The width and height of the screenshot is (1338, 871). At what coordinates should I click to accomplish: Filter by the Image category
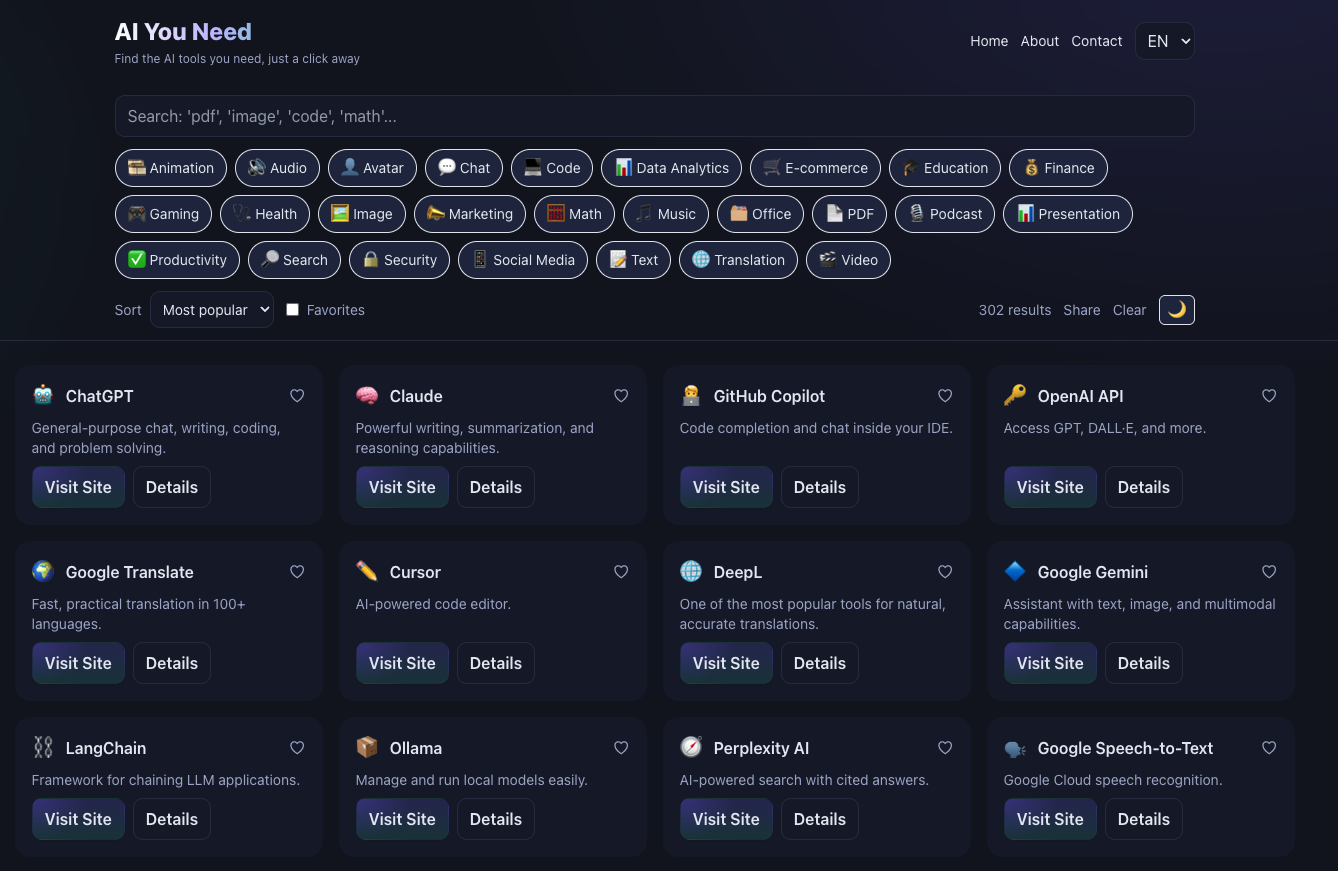pos(362,214)
